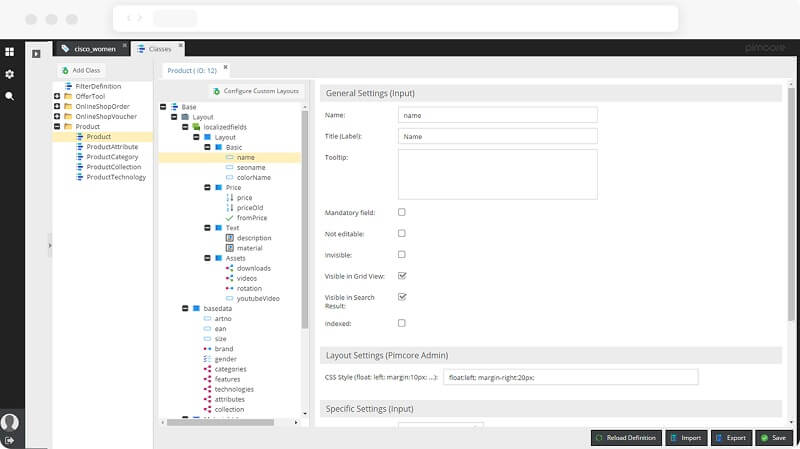Click the relation icon beside rotation
Viewport: 800px width, 449px height.
click(230, 288)
